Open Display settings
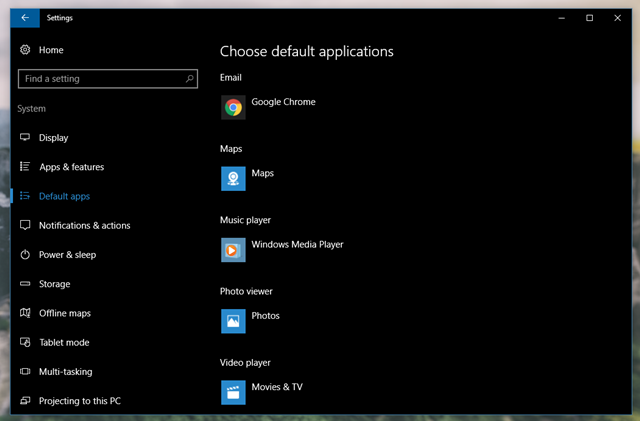The width and height of the screenshot is (640, 421). (53, 138)
